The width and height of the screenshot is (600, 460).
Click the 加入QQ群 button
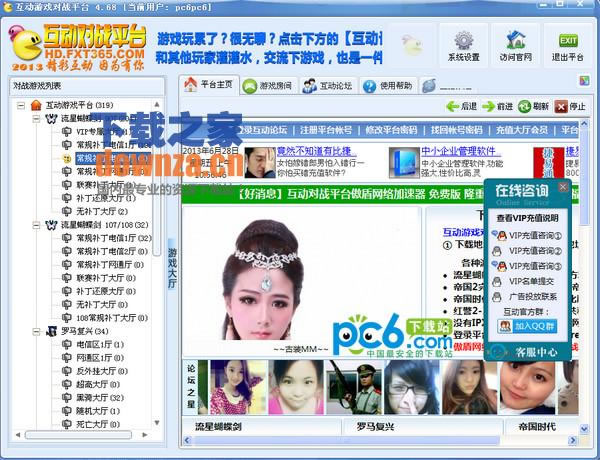click(x=527, y=326)
